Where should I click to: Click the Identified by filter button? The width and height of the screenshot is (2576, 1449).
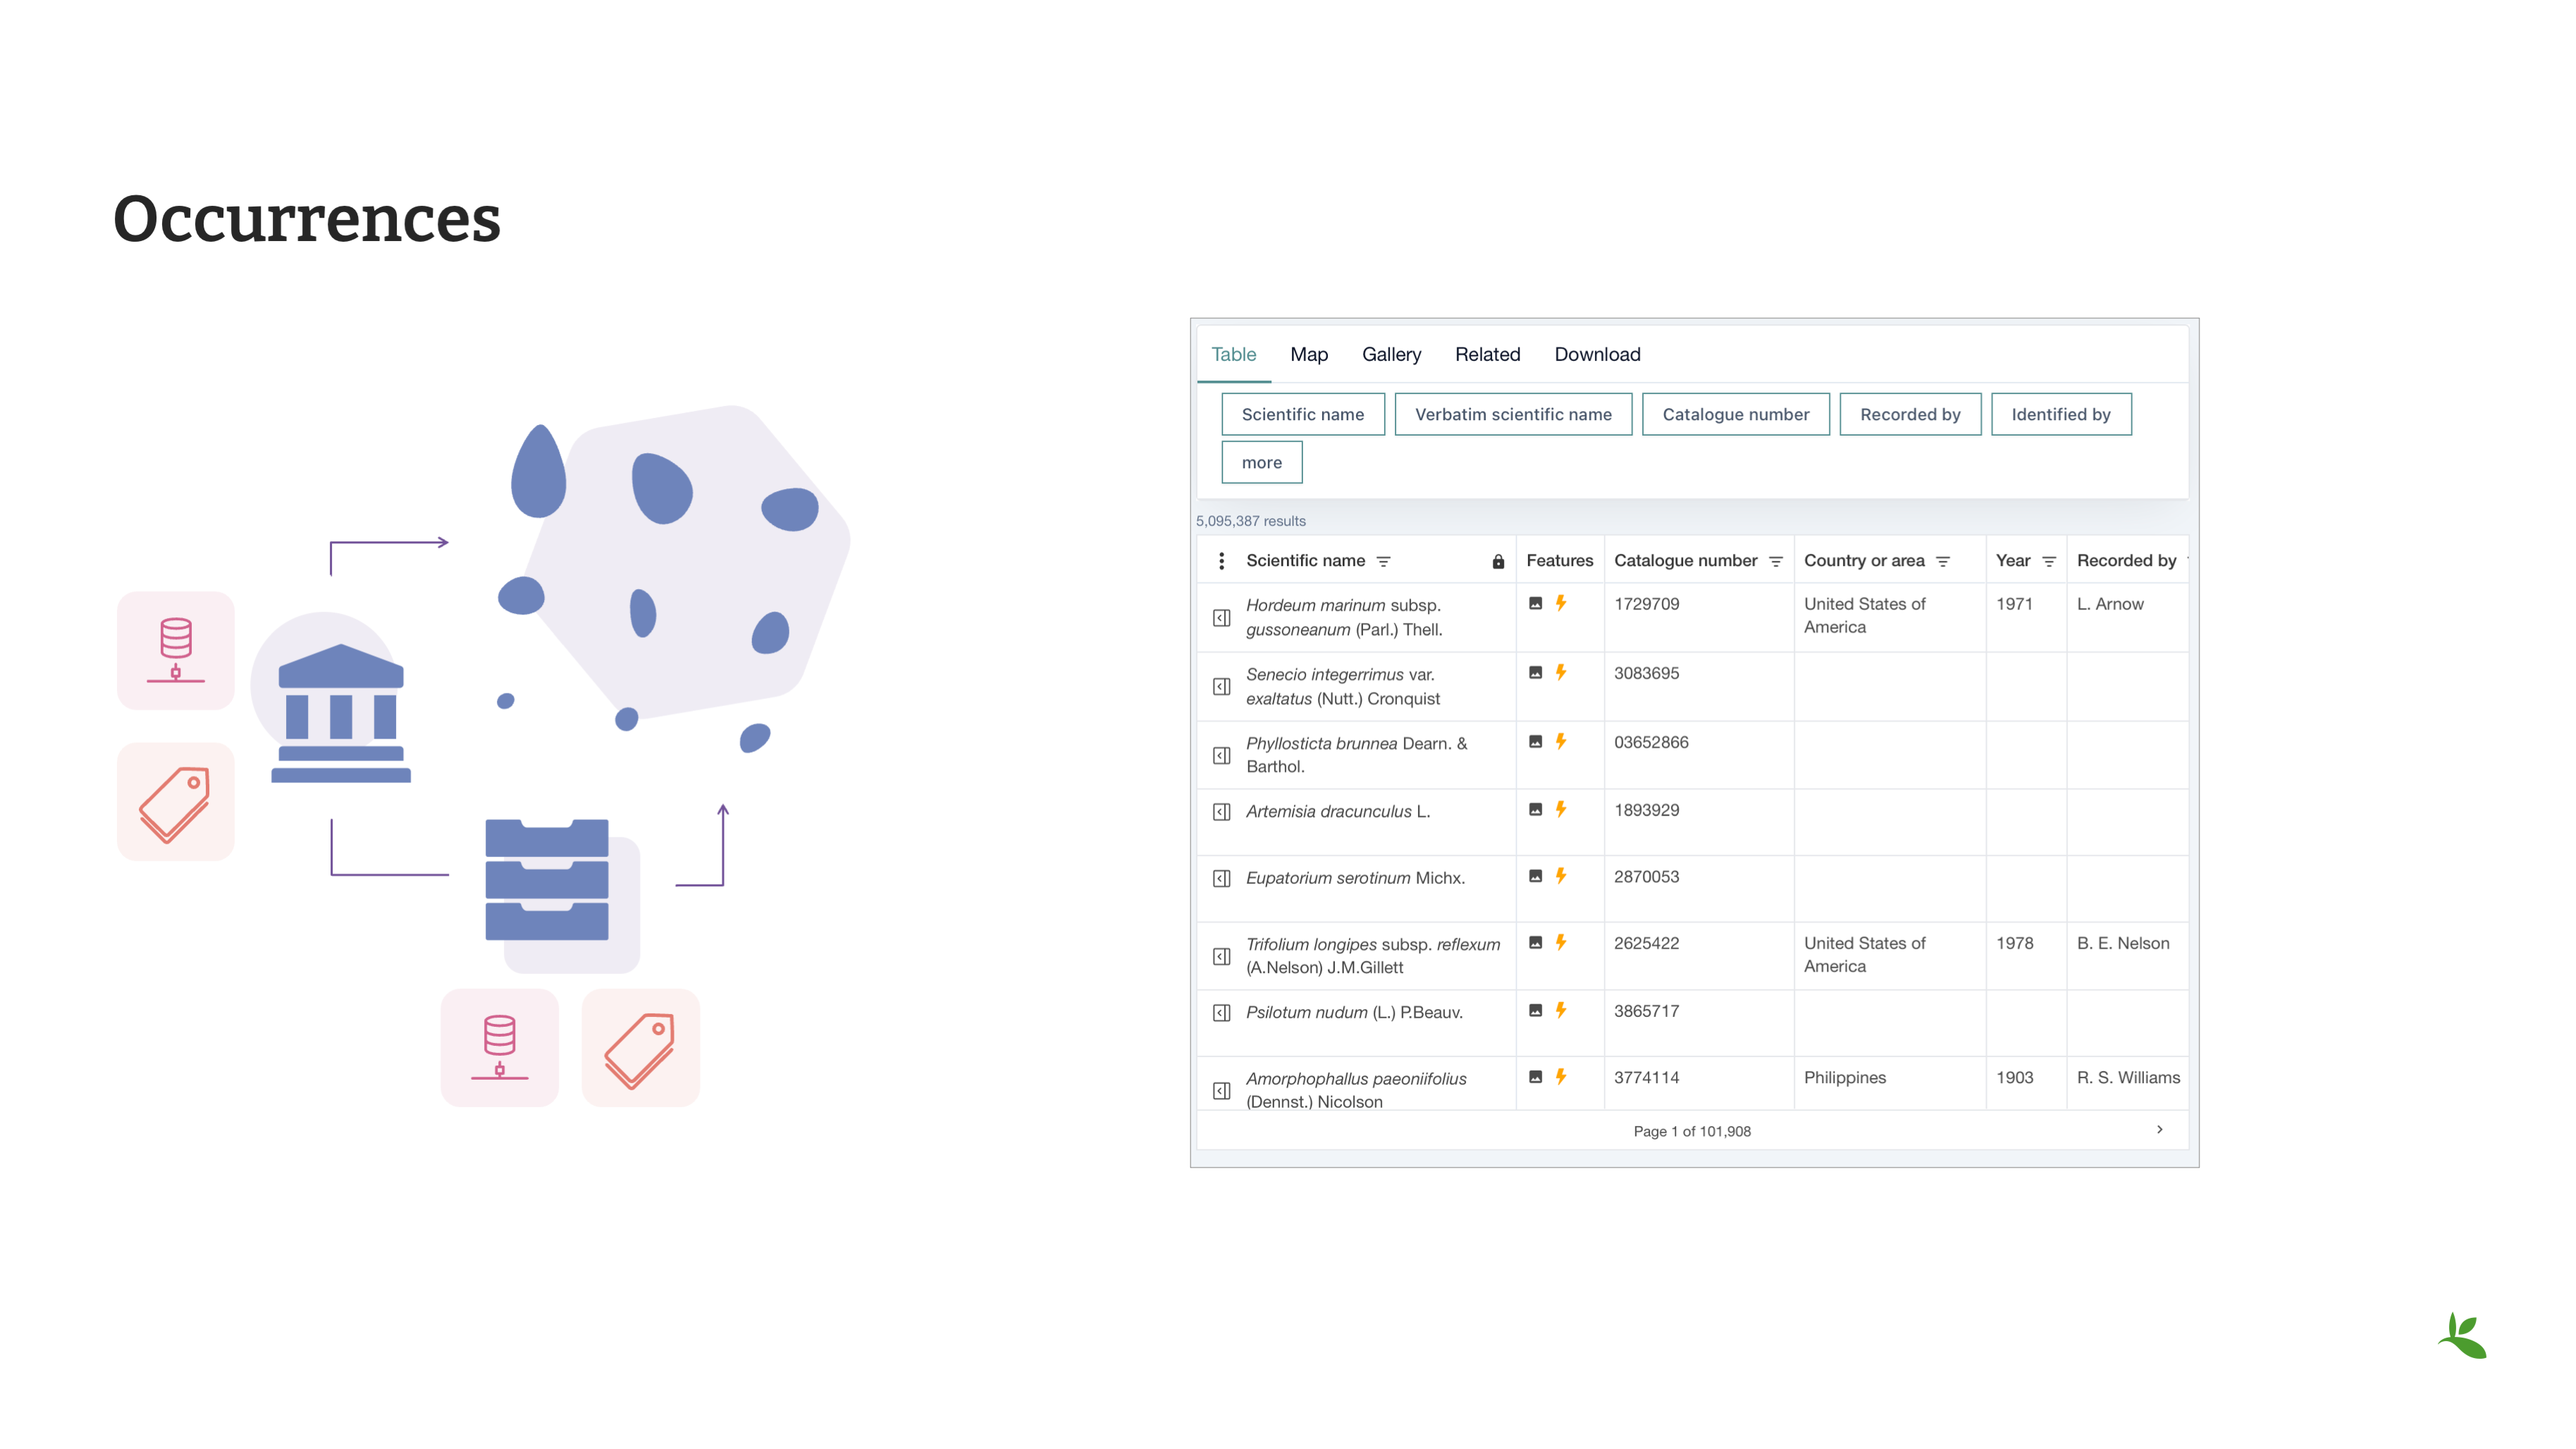[2060, 414]
